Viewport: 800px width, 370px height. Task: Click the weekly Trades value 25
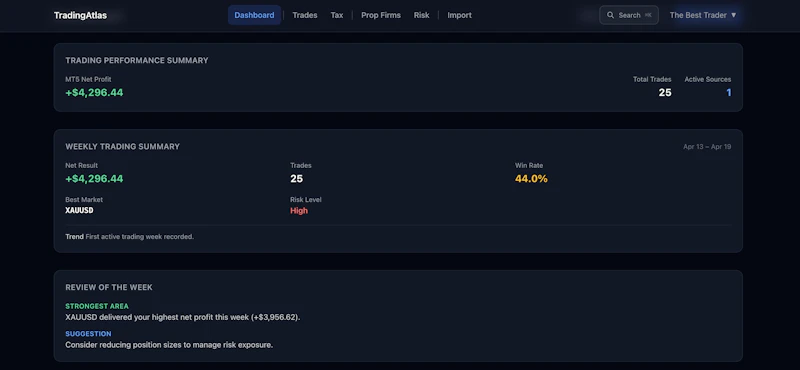click(x=296, y=179)
